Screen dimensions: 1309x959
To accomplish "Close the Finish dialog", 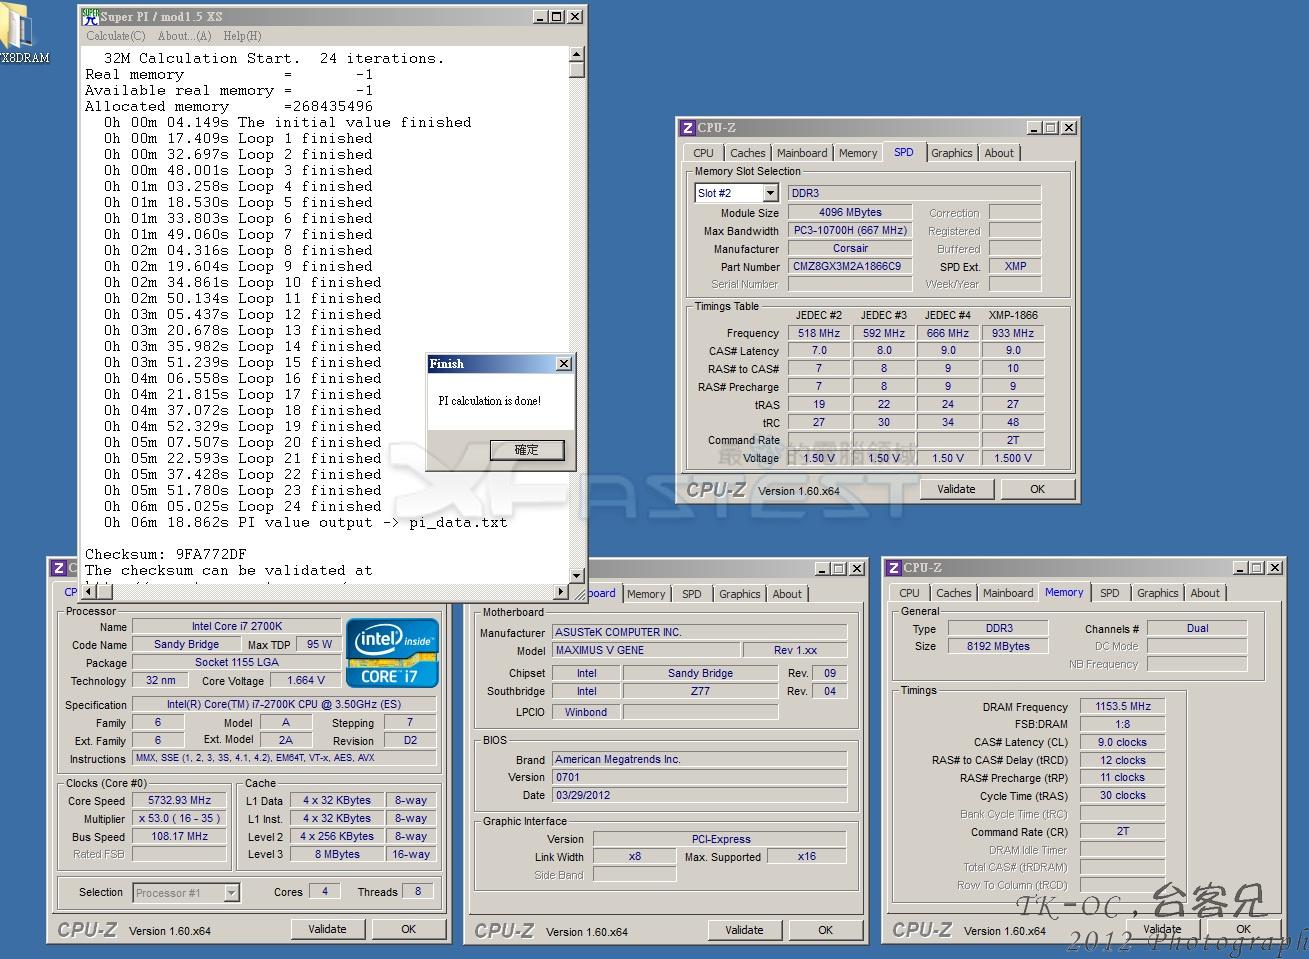I will (x=564, y=364).
